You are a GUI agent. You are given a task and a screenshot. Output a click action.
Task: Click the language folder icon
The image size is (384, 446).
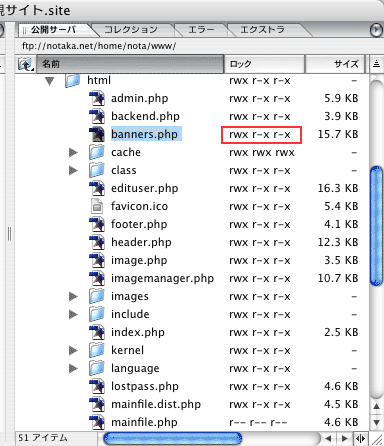(97, 368)
